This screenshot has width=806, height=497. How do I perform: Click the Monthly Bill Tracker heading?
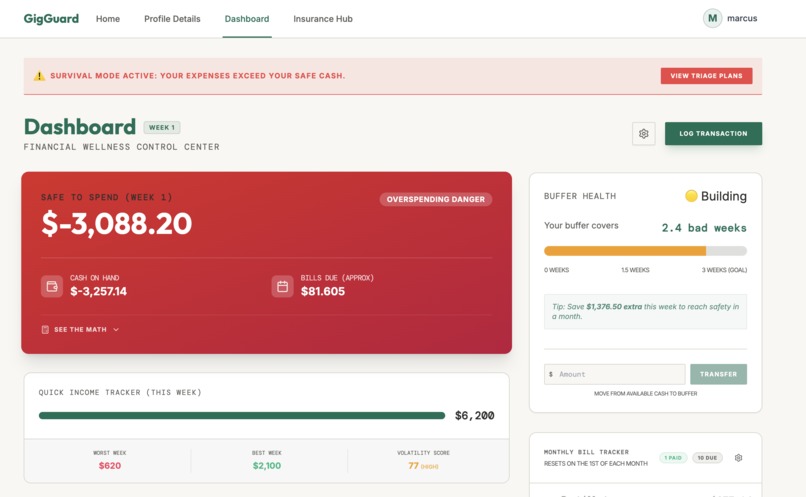tap(586, 452)
